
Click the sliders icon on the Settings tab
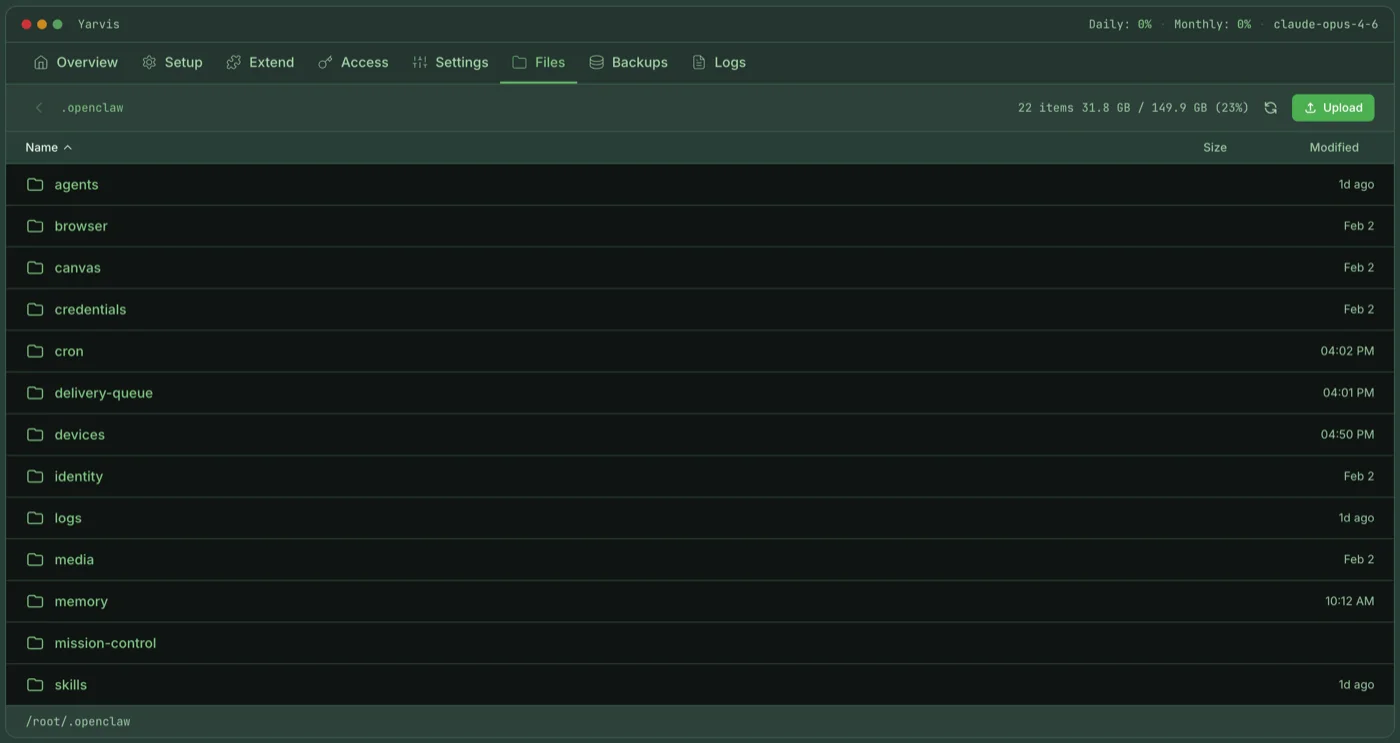419,62
